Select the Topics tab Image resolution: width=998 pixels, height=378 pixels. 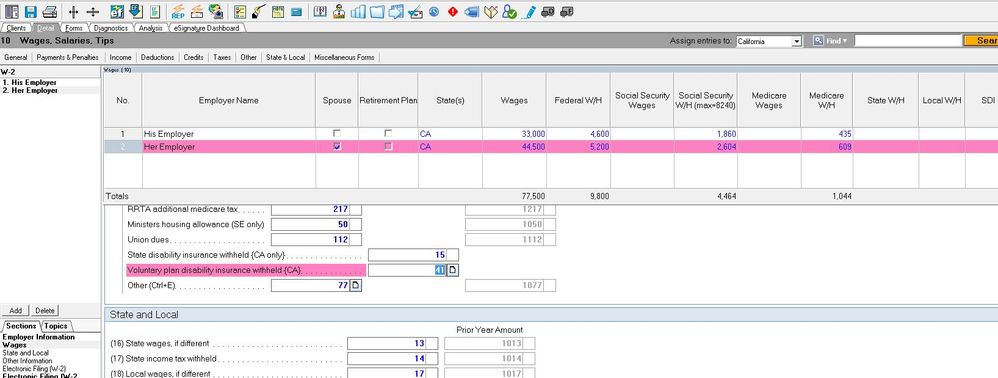pos(55,326)
